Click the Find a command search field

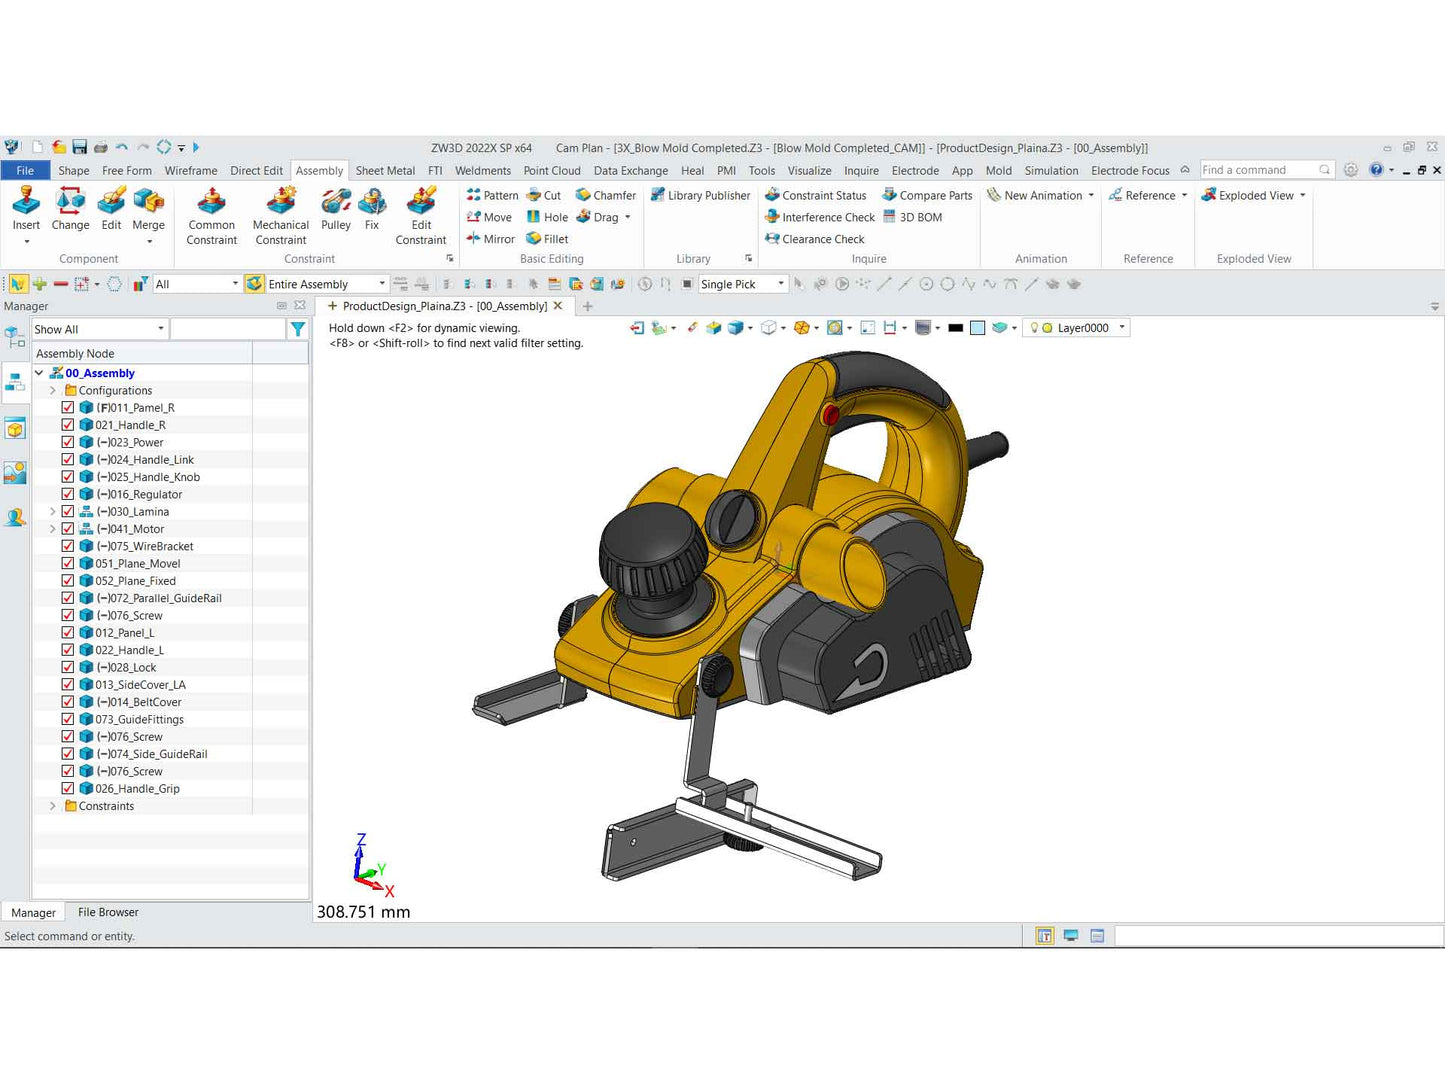click(1258, 170)
